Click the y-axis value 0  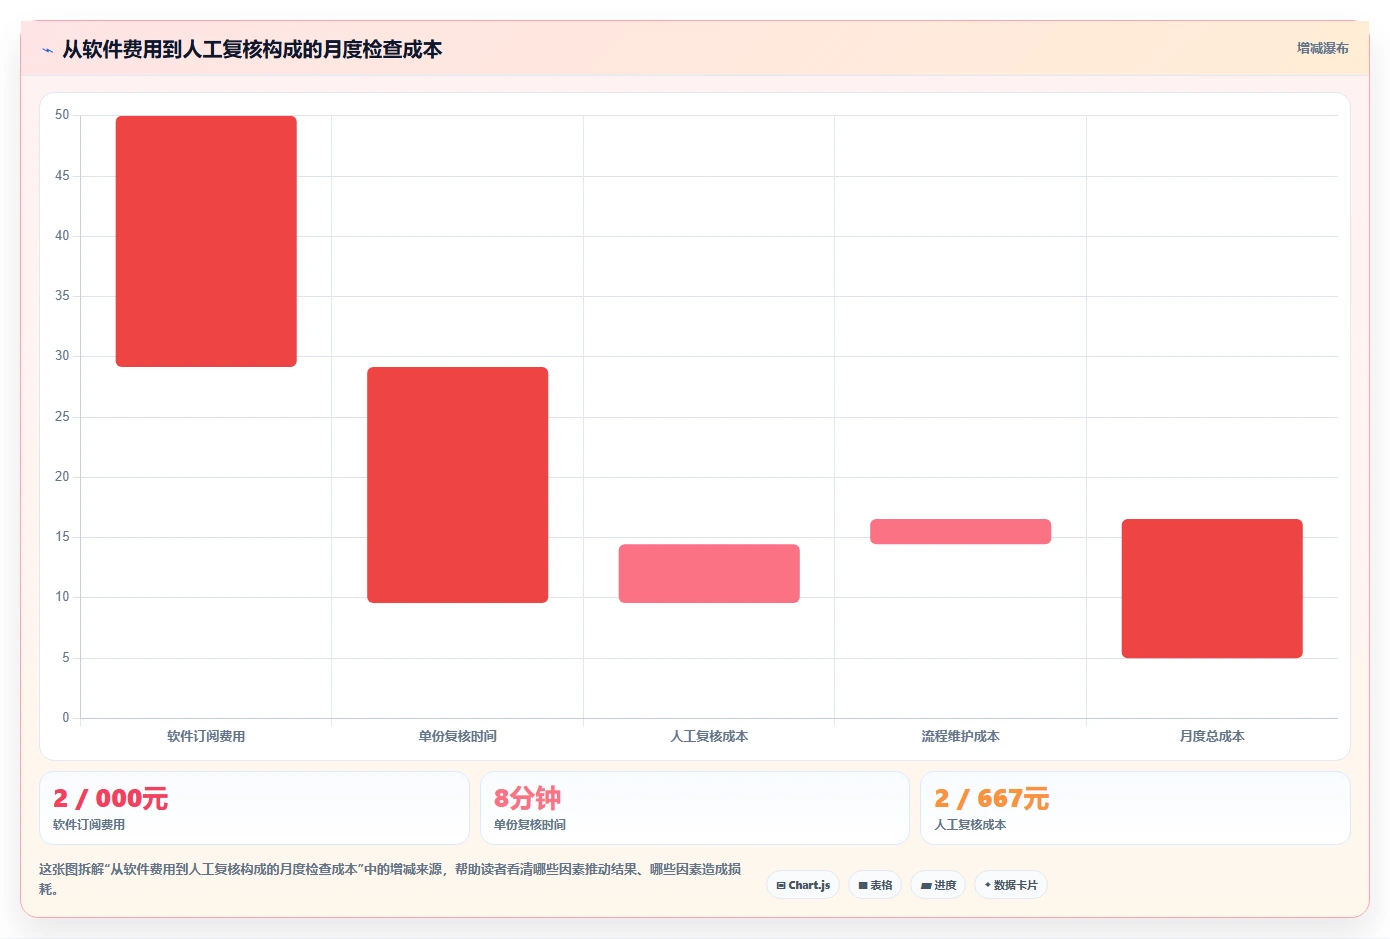coord(66,717)
